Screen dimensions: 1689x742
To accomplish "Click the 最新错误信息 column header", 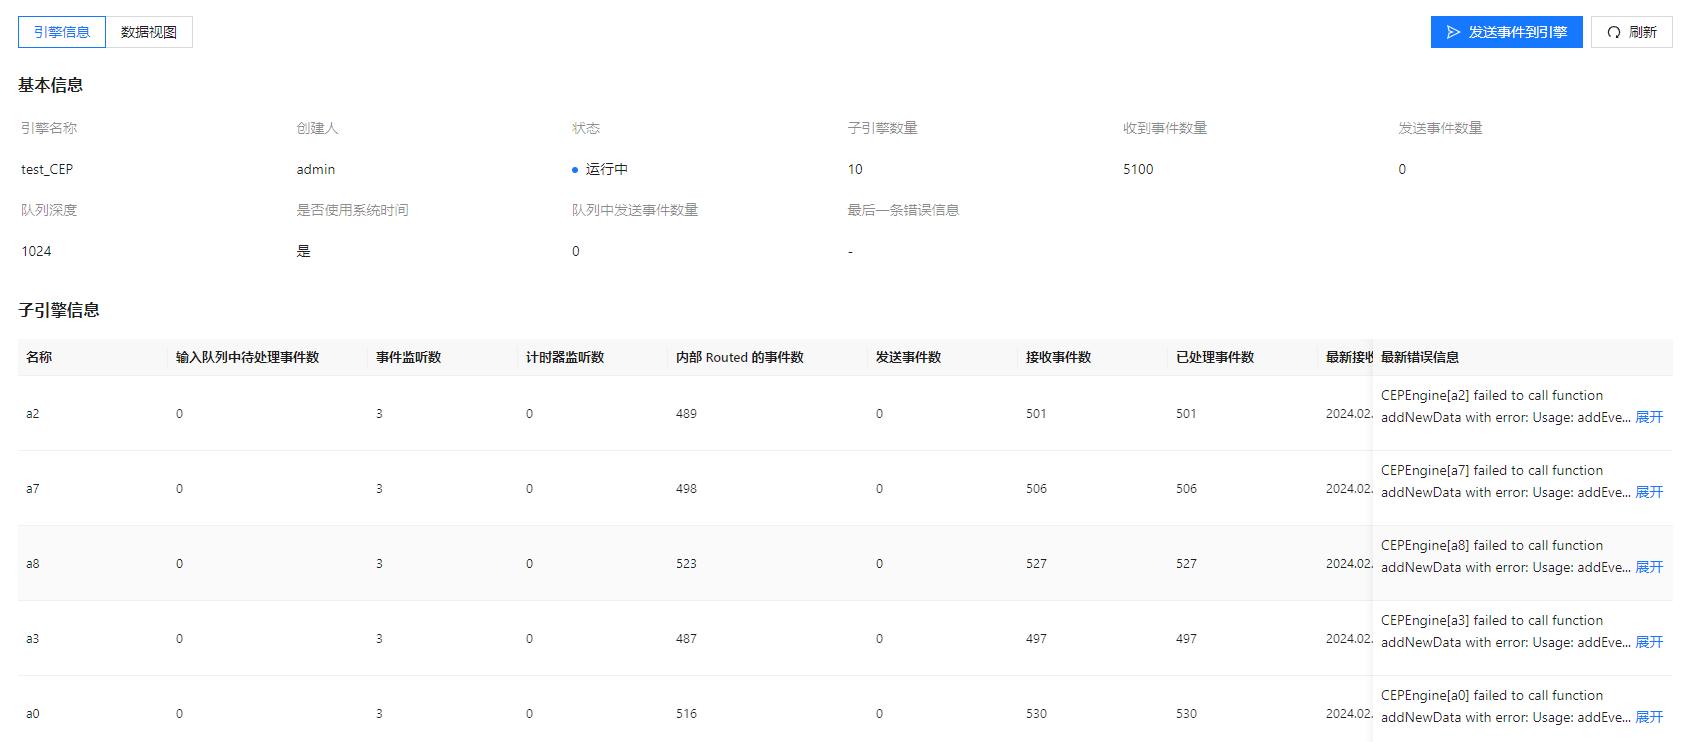I will point(1419,357).
